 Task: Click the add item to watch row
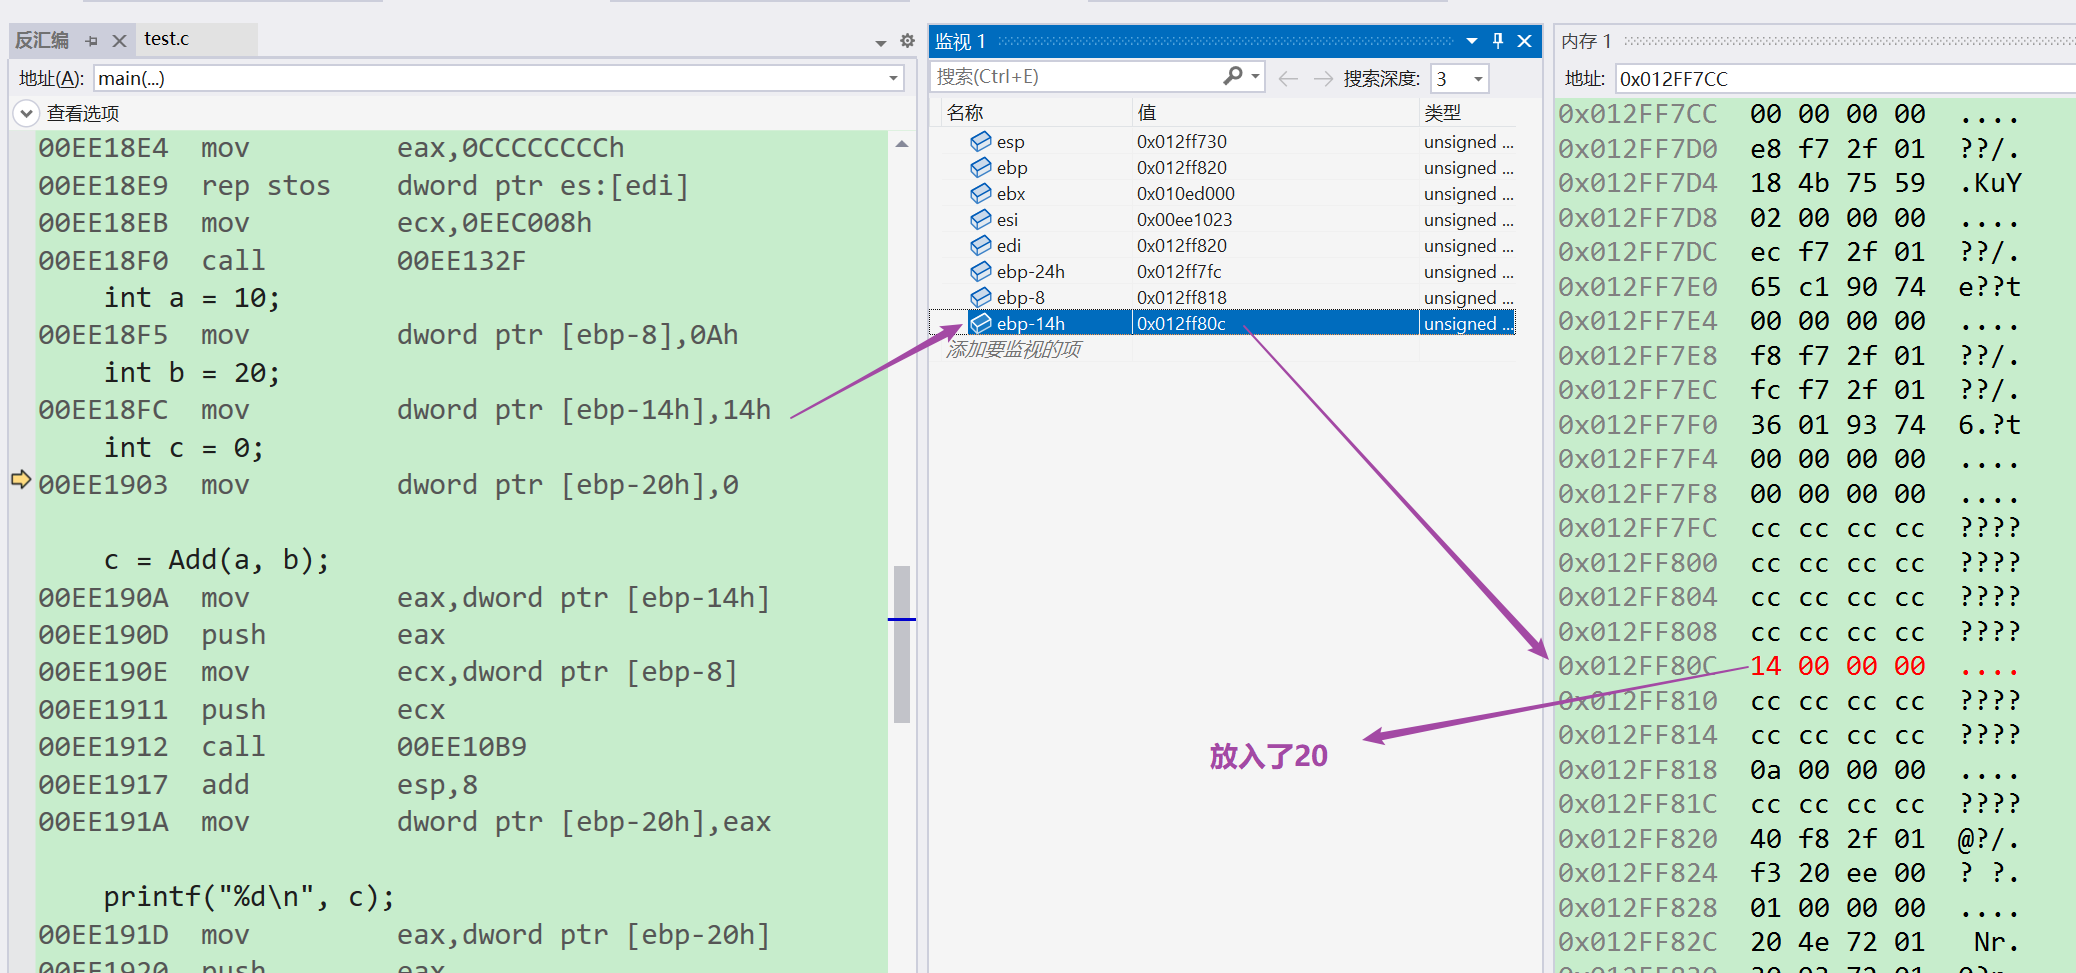1013,349
